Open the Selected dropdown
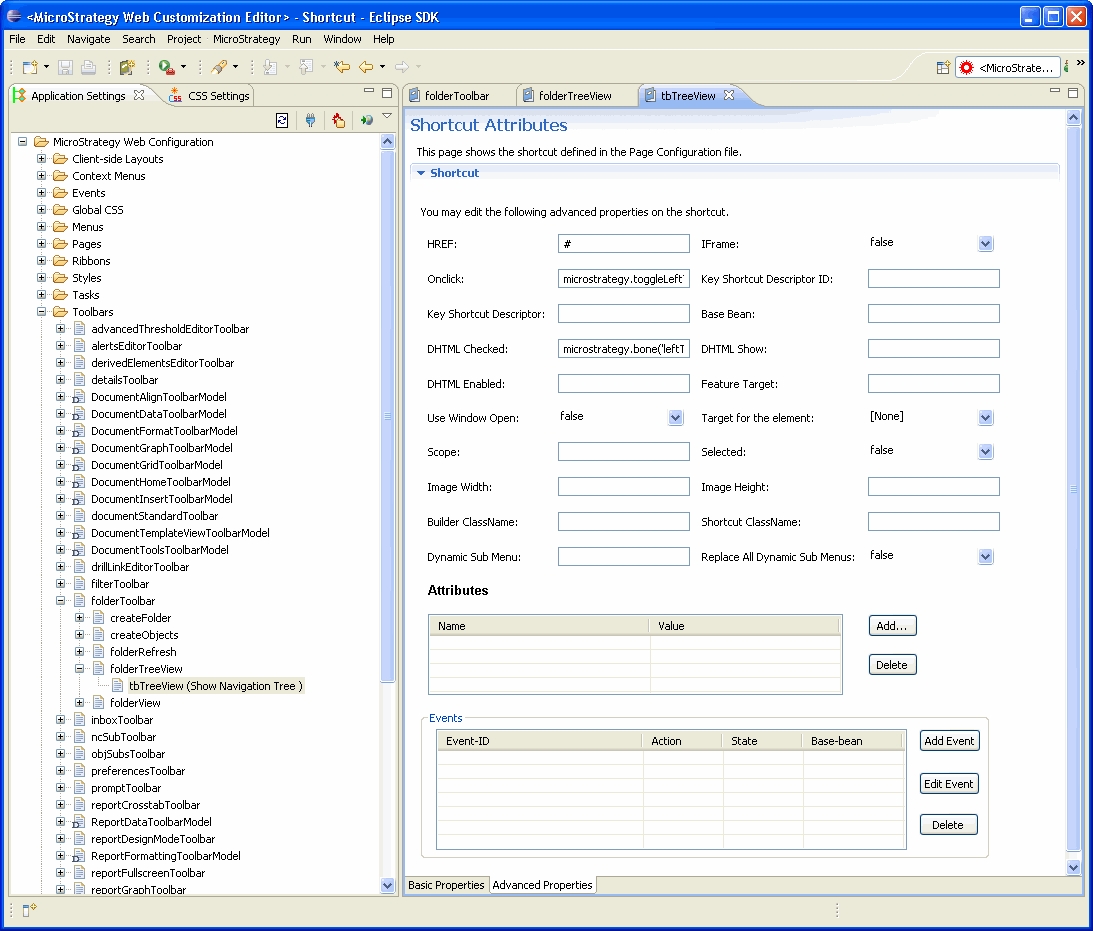 pos(985,452)
